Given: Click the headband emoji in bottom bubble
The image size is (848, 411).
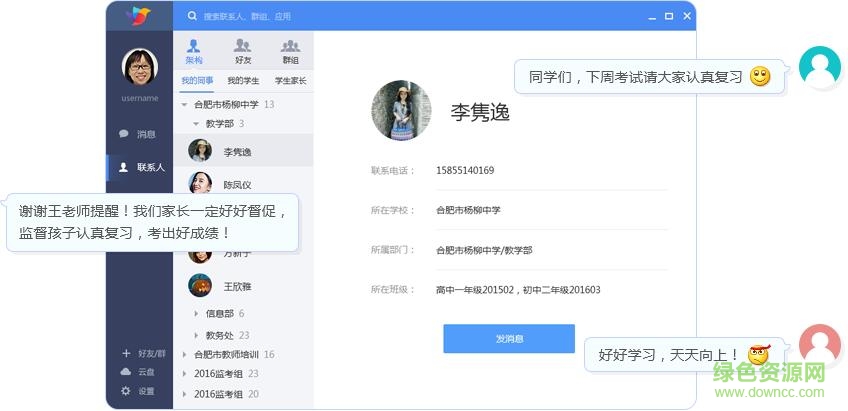Looking at the screenshot, I should (759, 354).
